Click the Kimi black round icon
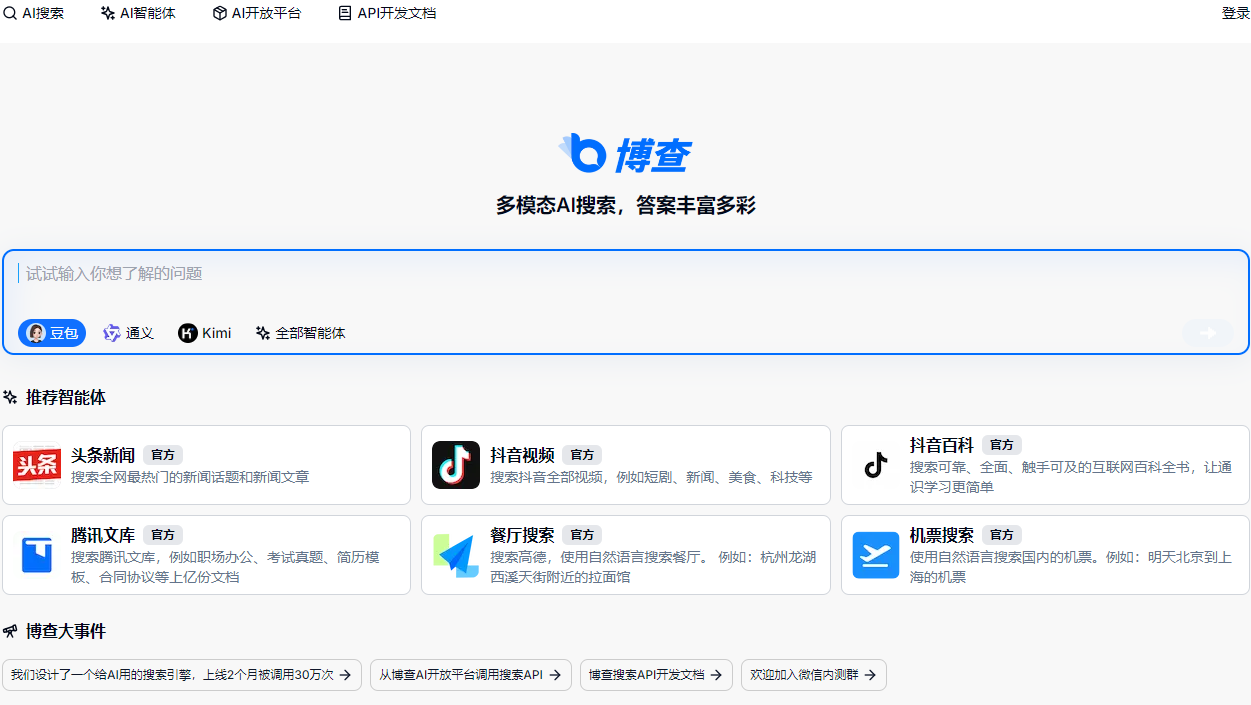This screenshot has height=705, width=1251. tap(188, 333)
